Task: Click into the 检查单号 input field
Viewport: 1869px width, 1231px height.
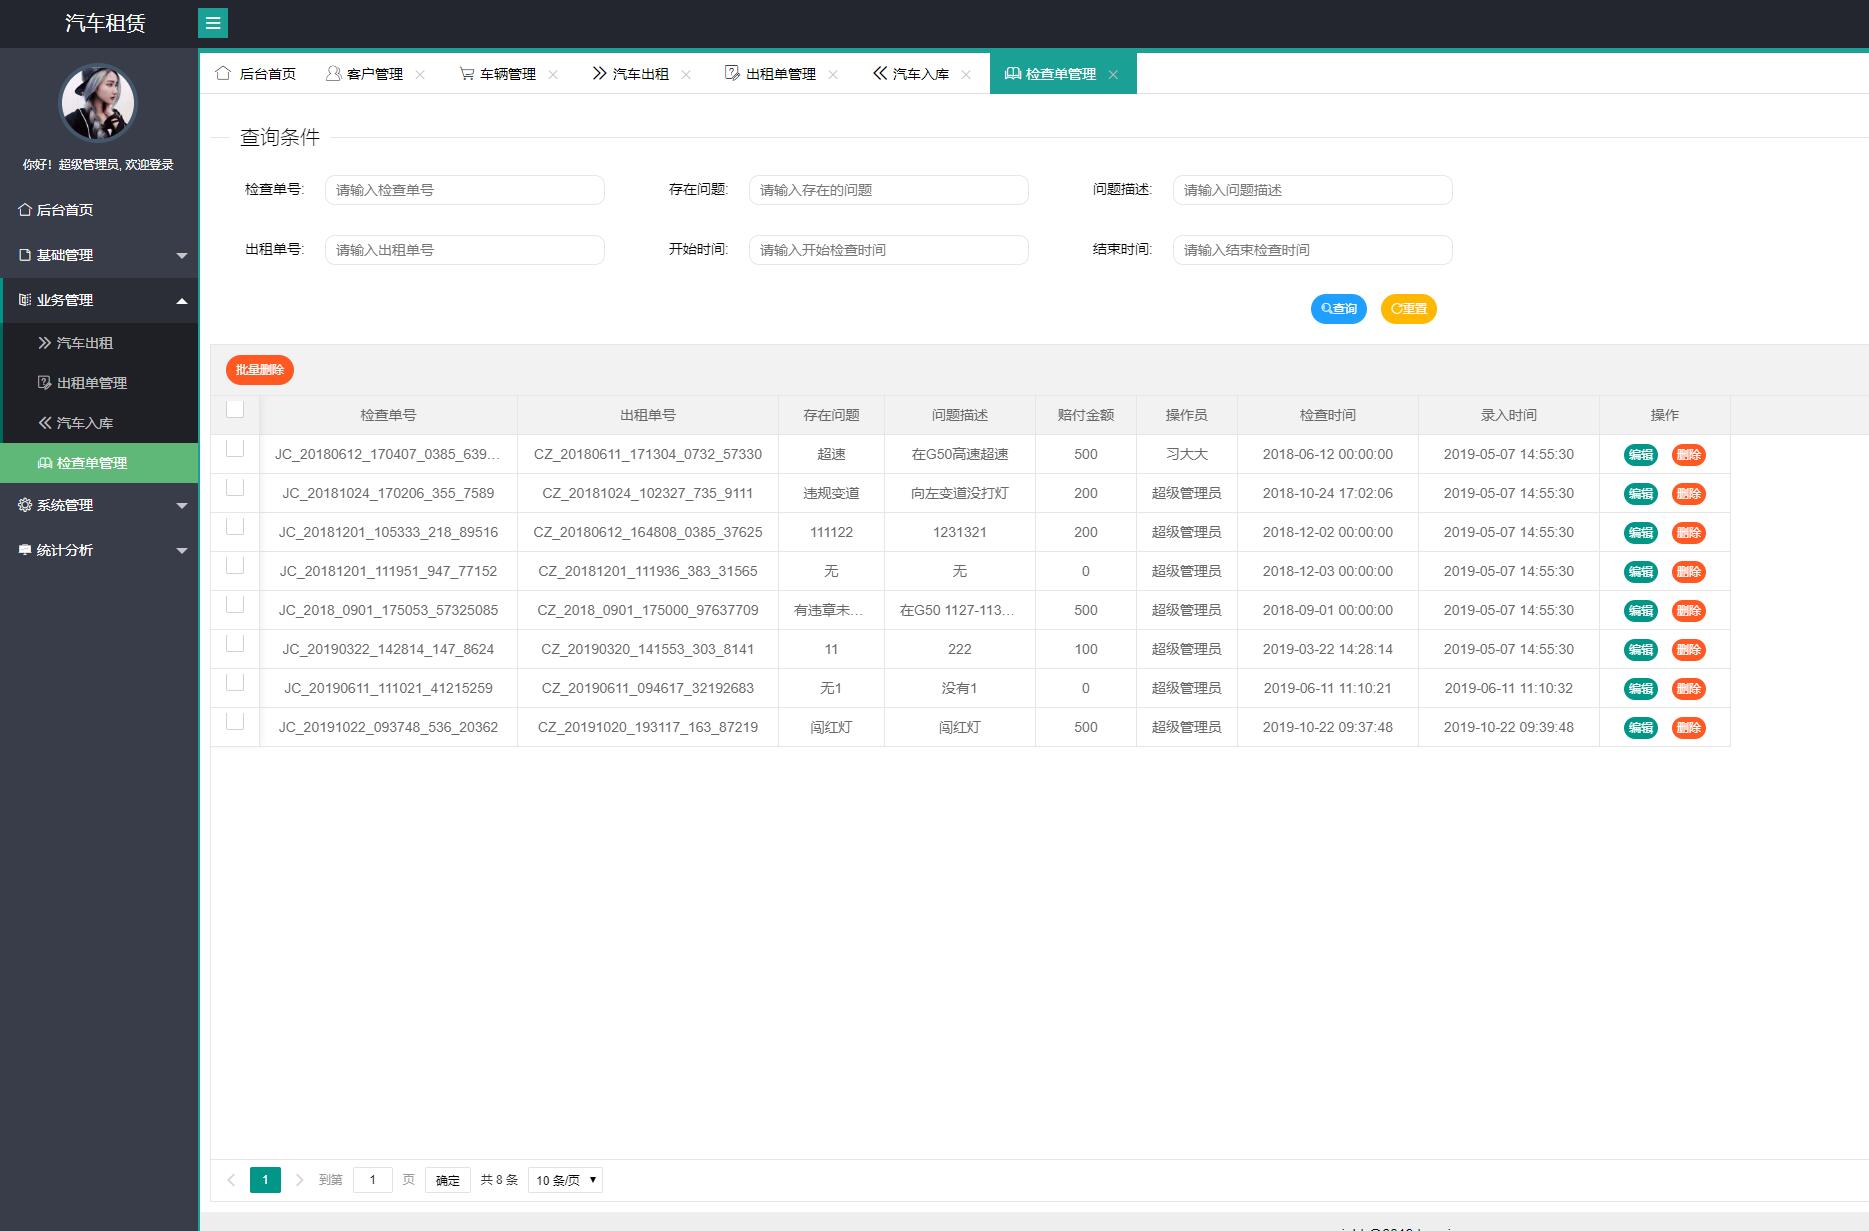Action: pos(464,190)
